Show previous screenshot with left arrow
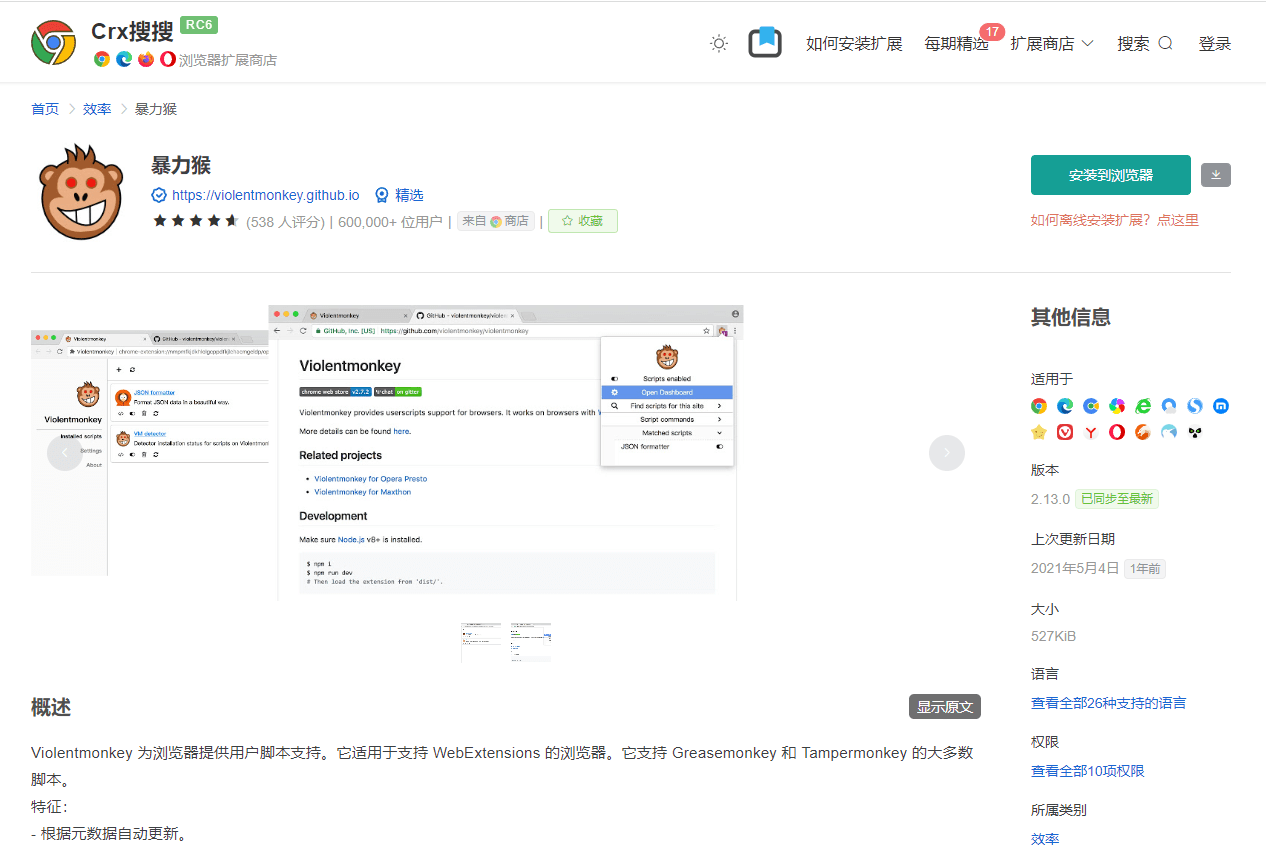Image resolution: width=1266 pixels, height=846 pixels. [x=65, y=453]
